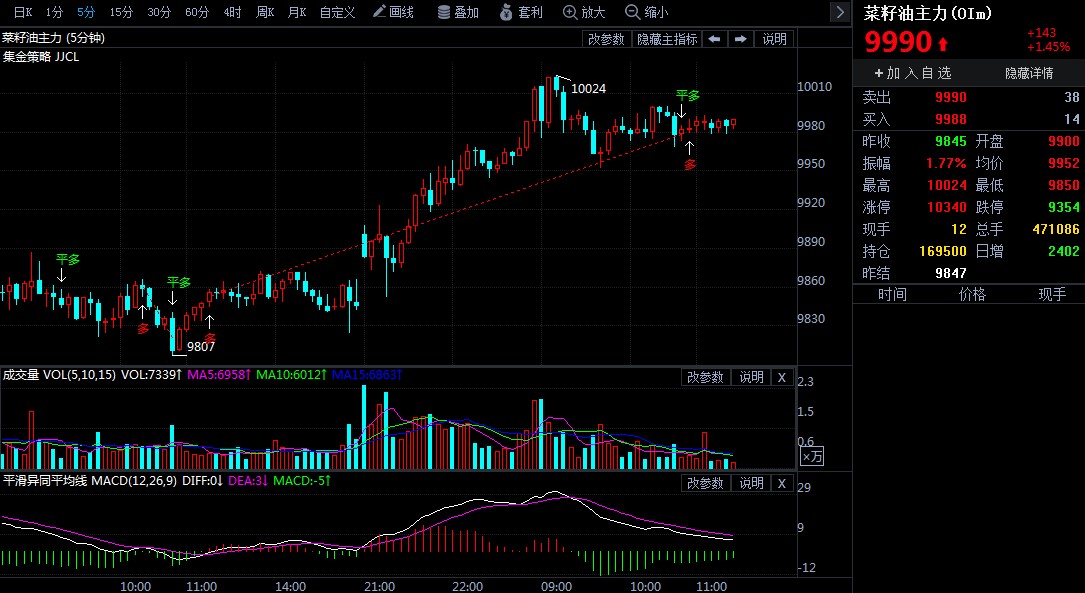Click the 买入 bid price row

click(971, 120)
